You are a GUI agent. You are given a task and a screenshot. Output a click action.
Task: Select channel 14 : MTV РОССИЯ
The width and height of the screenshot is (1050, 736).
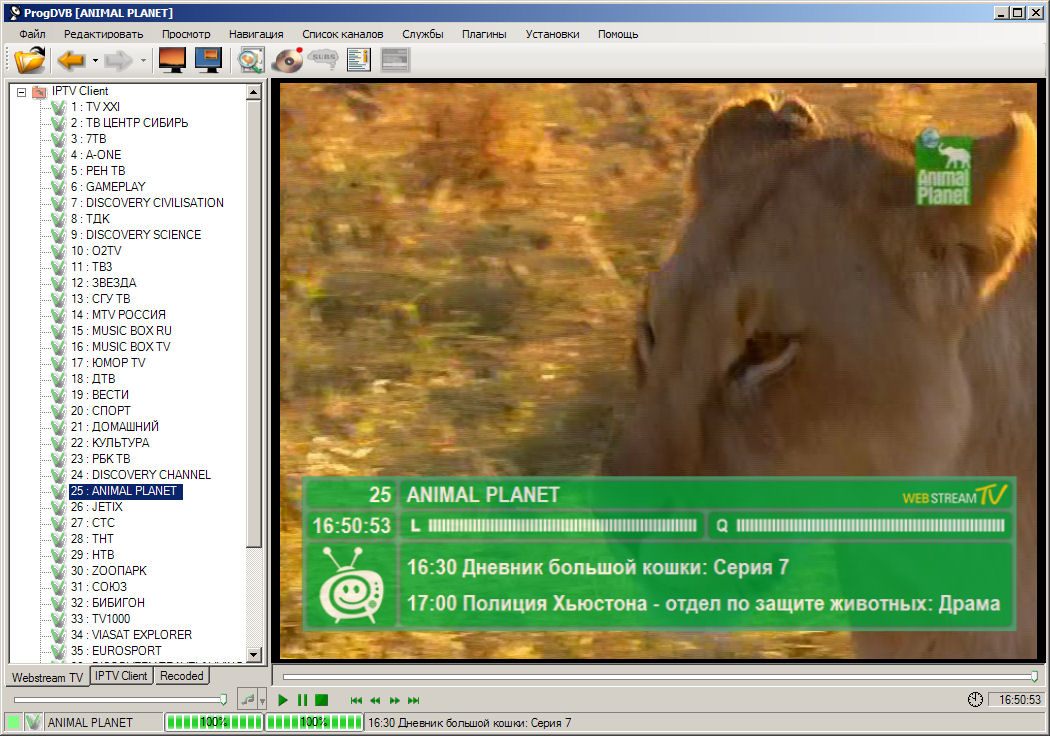tap(118, 315)
